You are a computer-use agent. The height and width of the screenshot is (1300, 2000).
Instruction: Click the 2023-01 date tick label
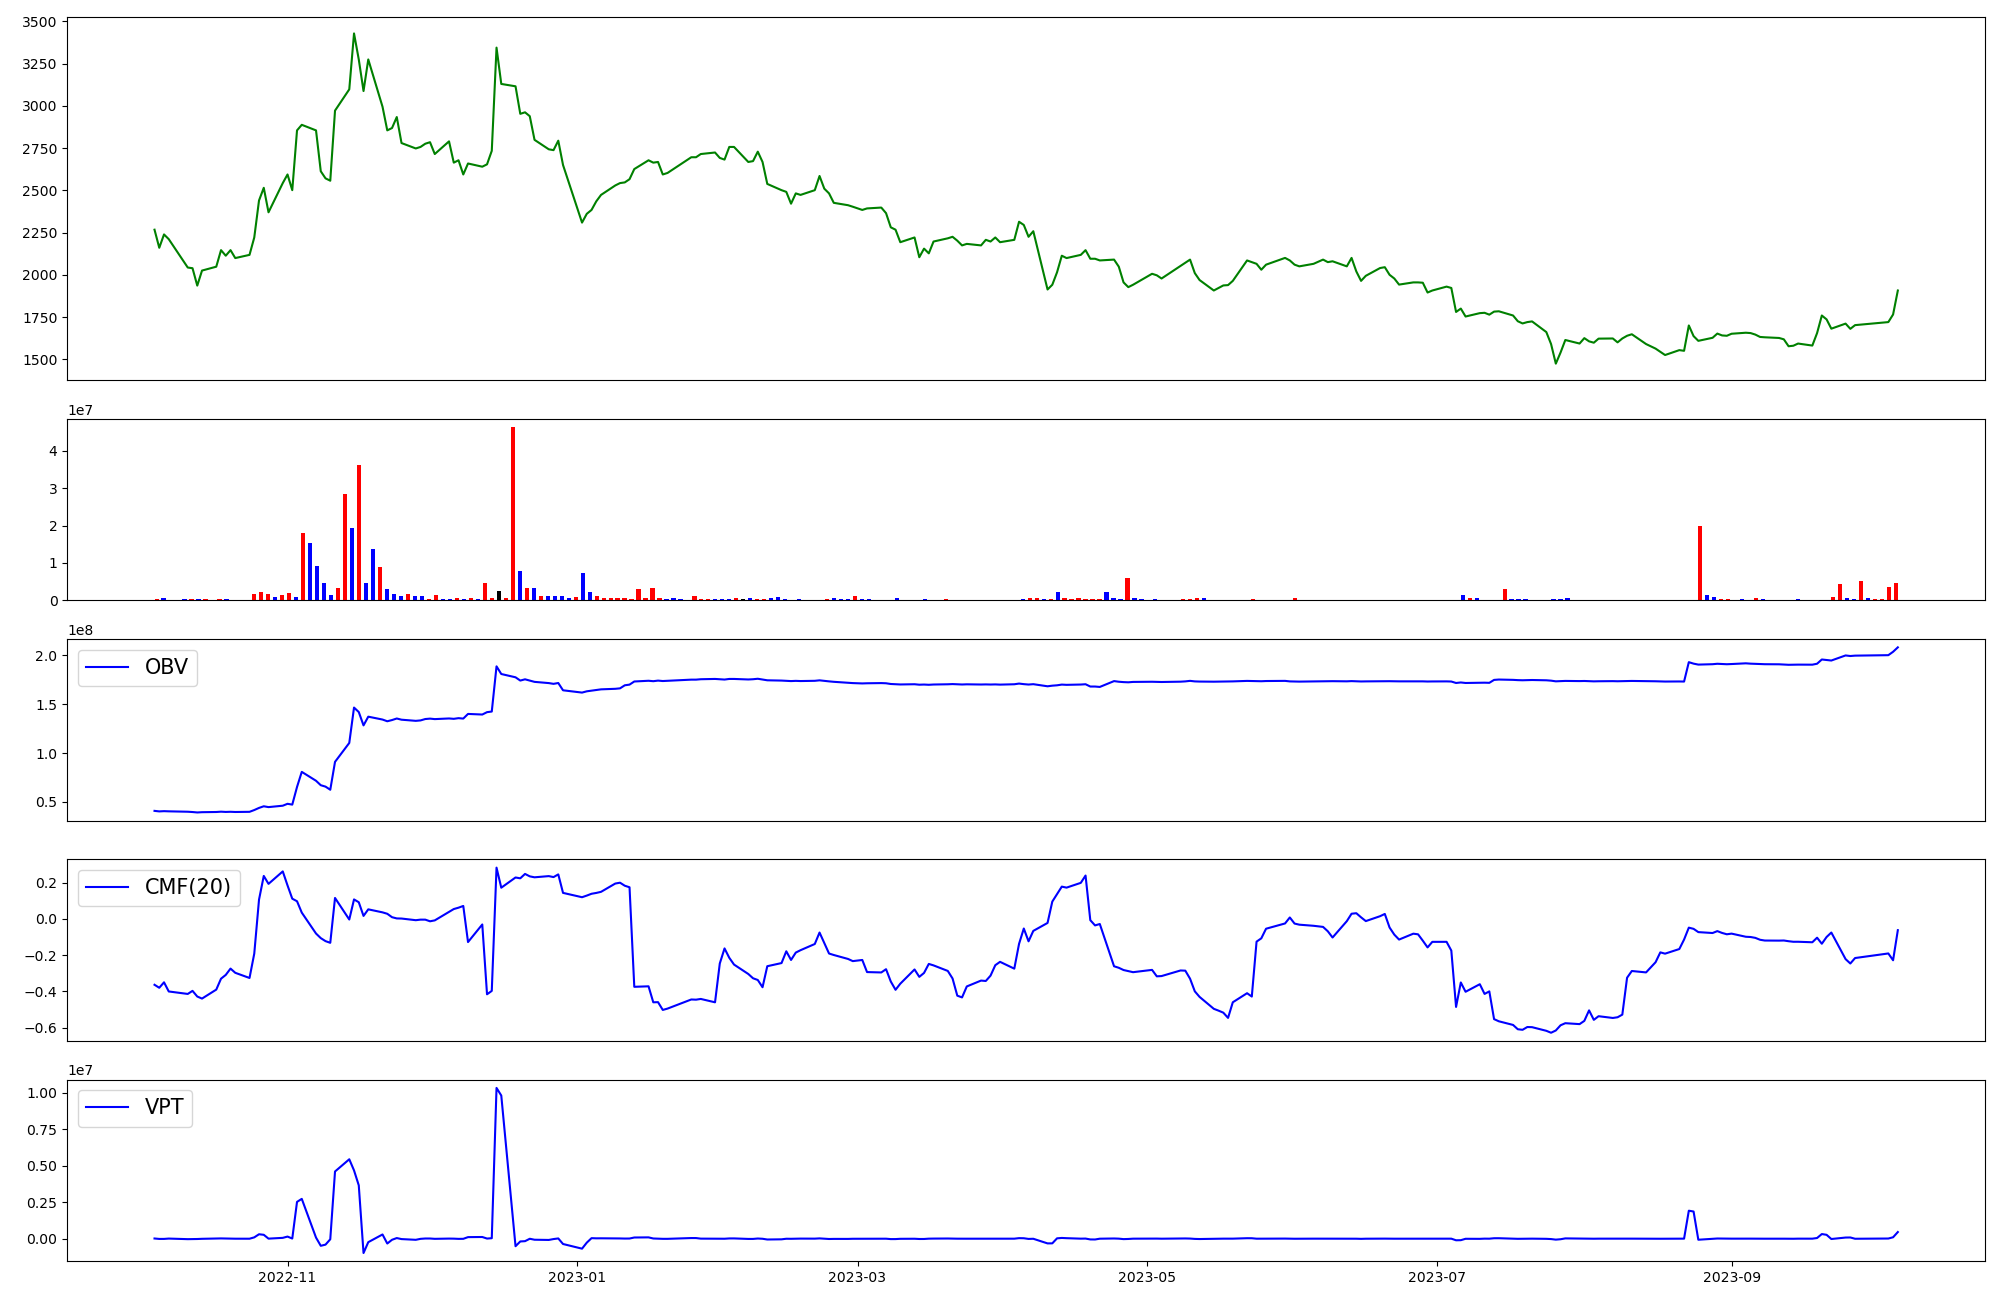point(578,1277)
